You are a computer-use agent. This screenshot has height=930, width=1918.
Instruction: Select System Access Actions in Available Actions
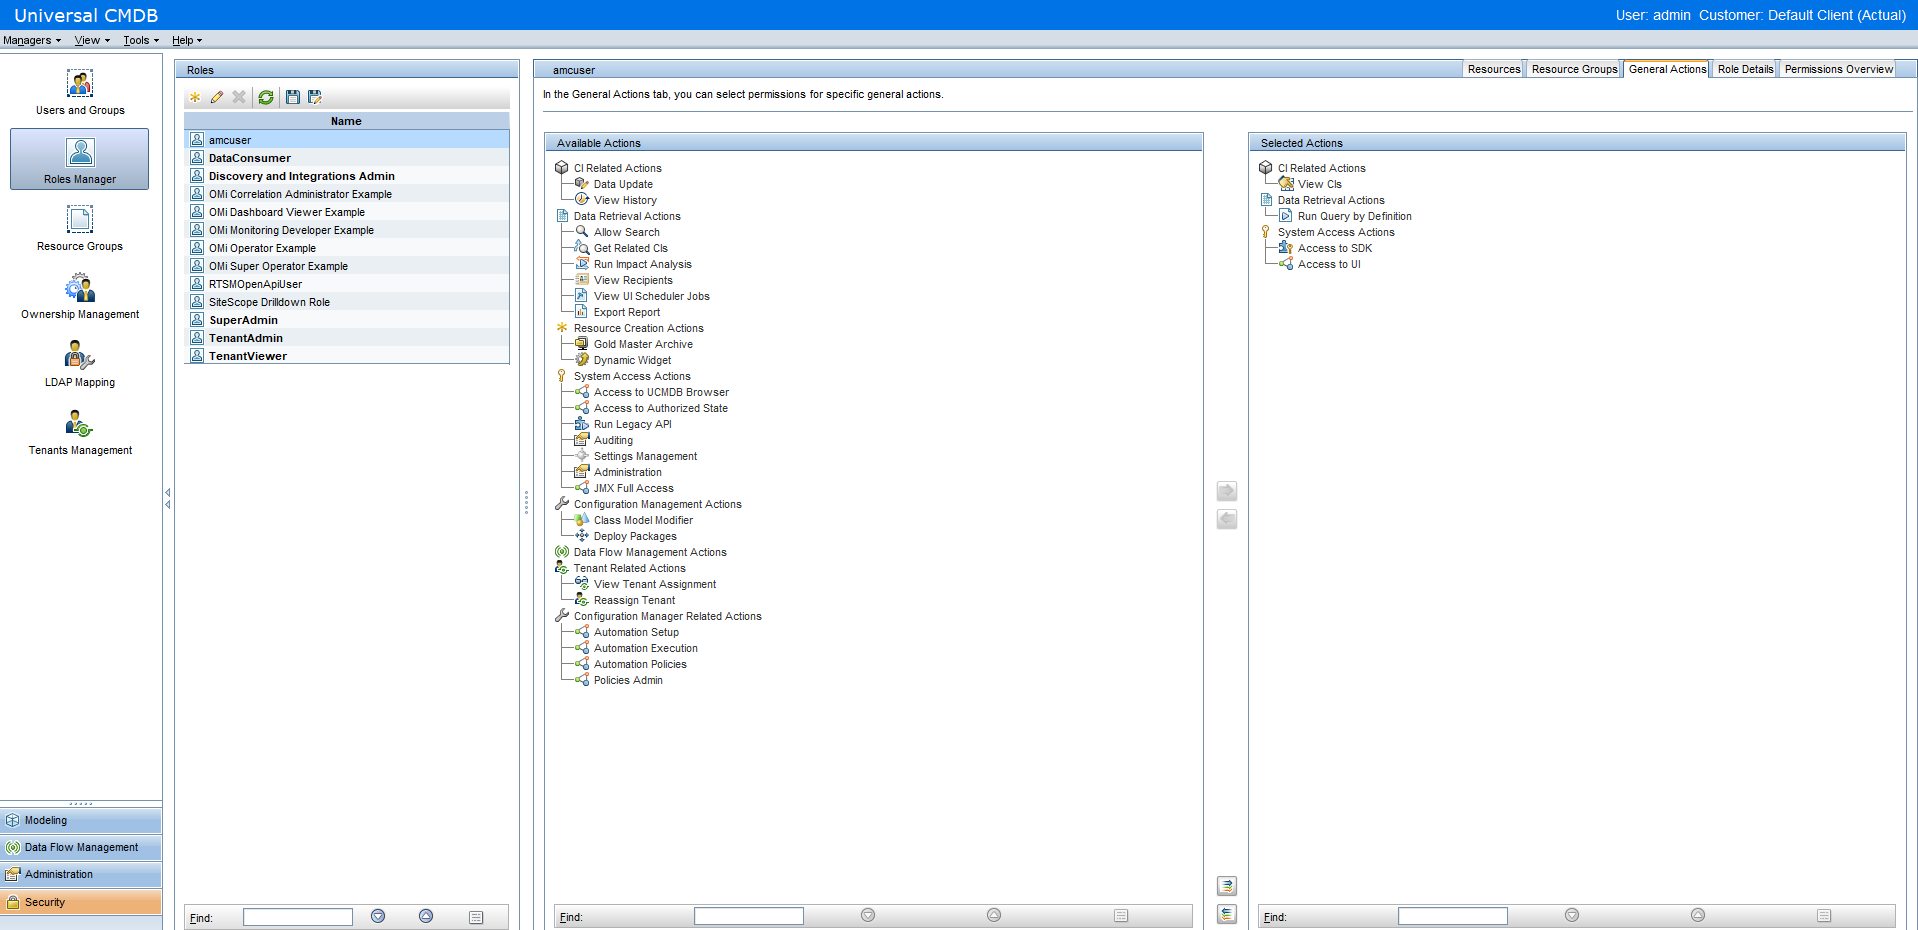tap(632, 376)
